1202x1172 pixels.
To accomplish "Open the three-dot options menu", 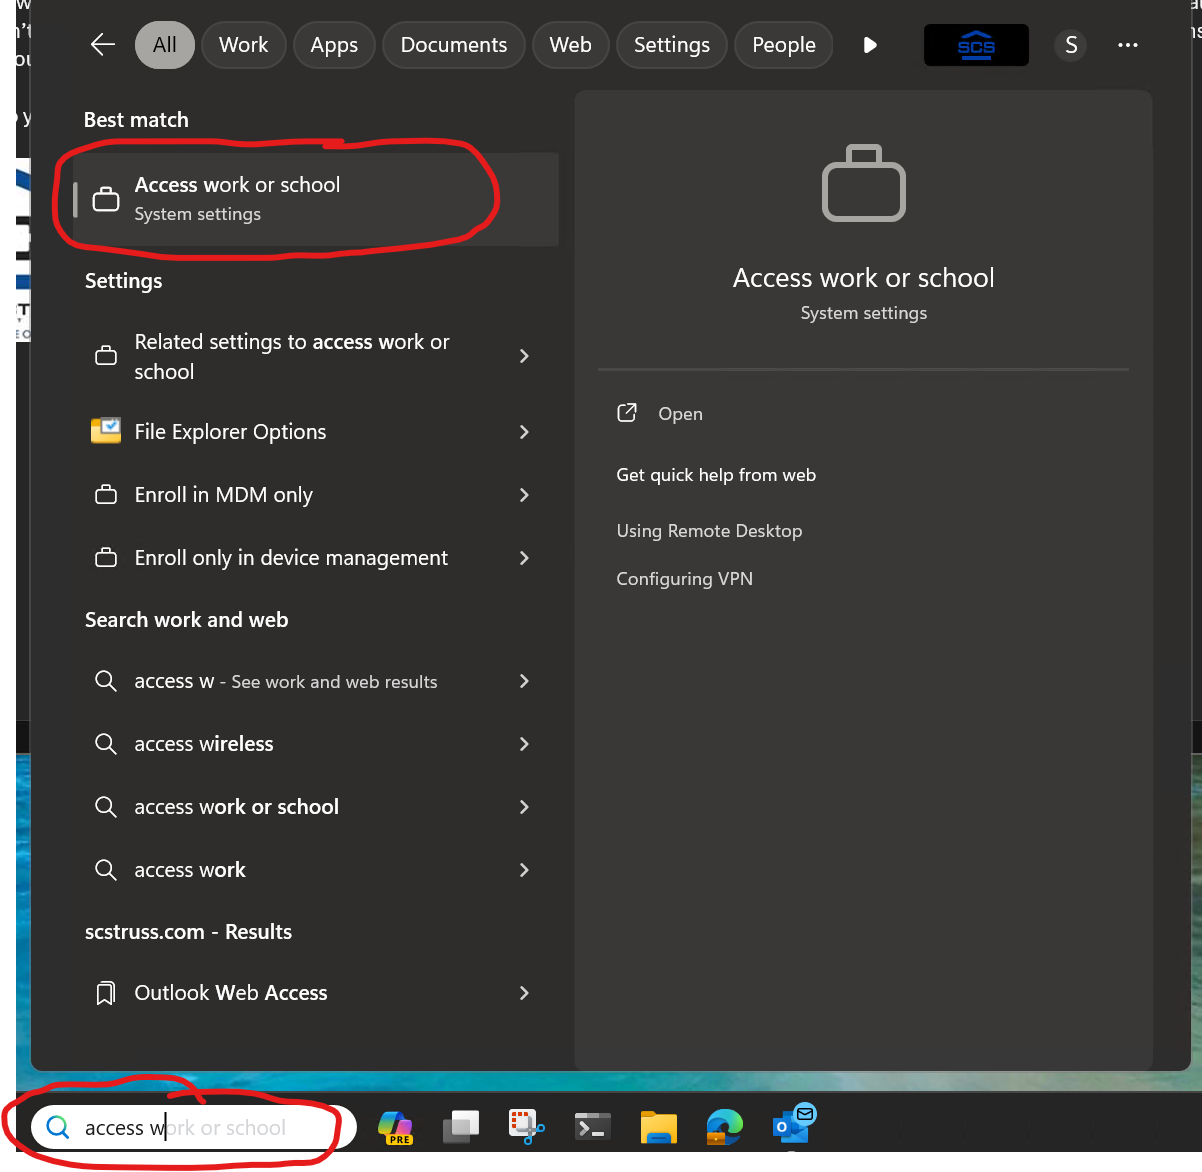I will [x=1128, y=45].
